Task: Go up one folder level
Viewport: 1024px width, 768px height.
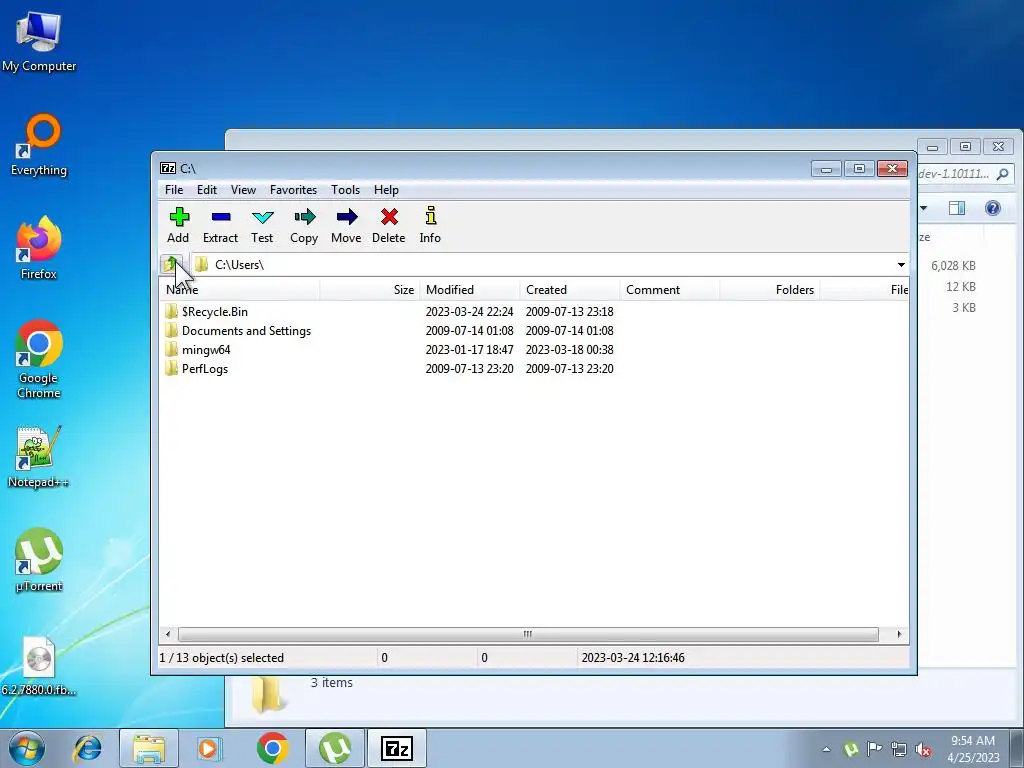Action: click(172, 264)
